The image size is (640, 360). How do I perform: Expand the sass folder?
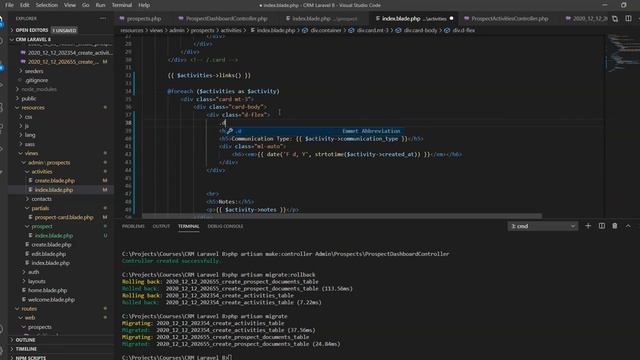tap(29, 144)
